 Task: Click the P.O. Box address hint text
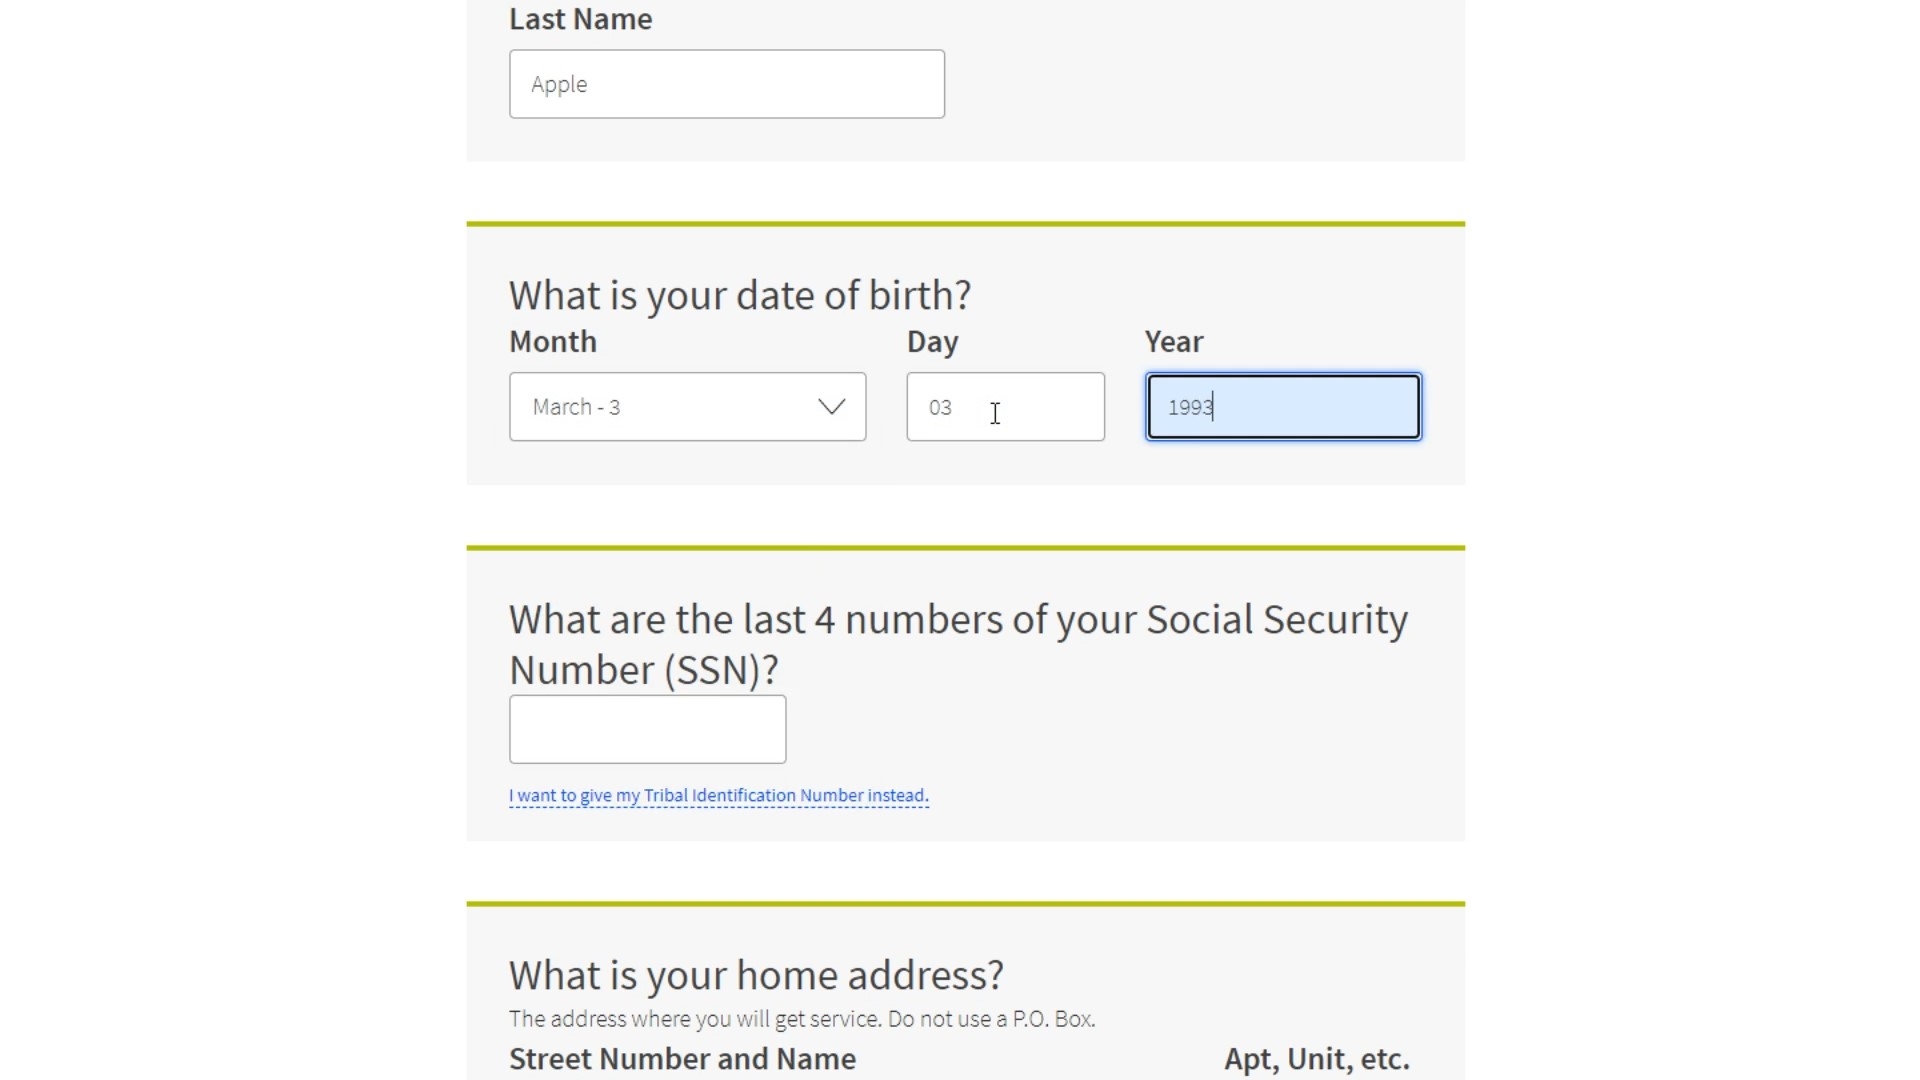pos(802,1019)
